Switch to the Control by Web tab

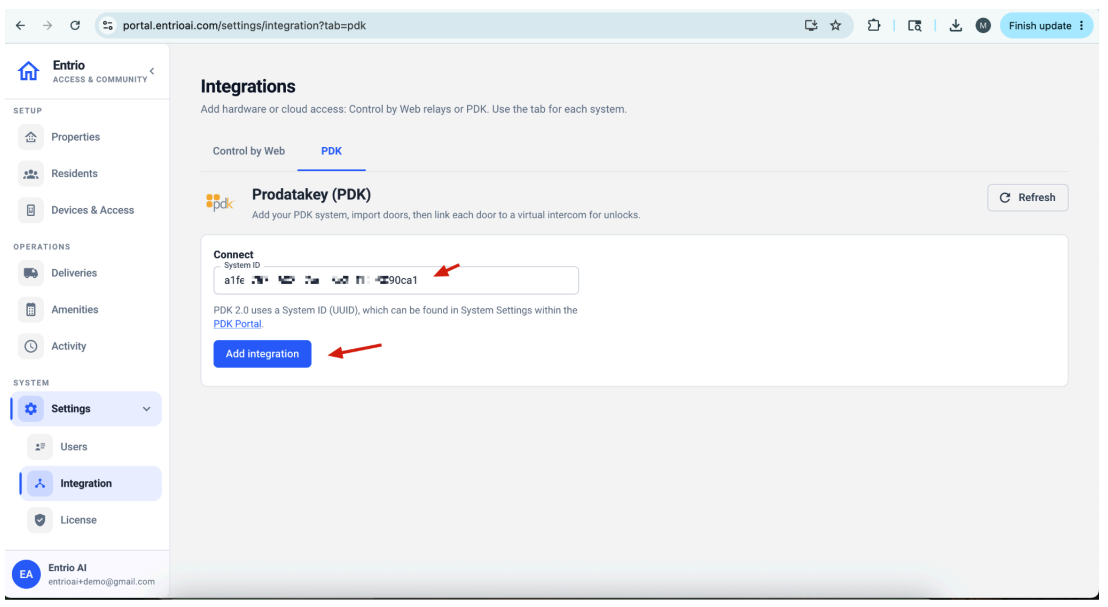click(249, 151)
